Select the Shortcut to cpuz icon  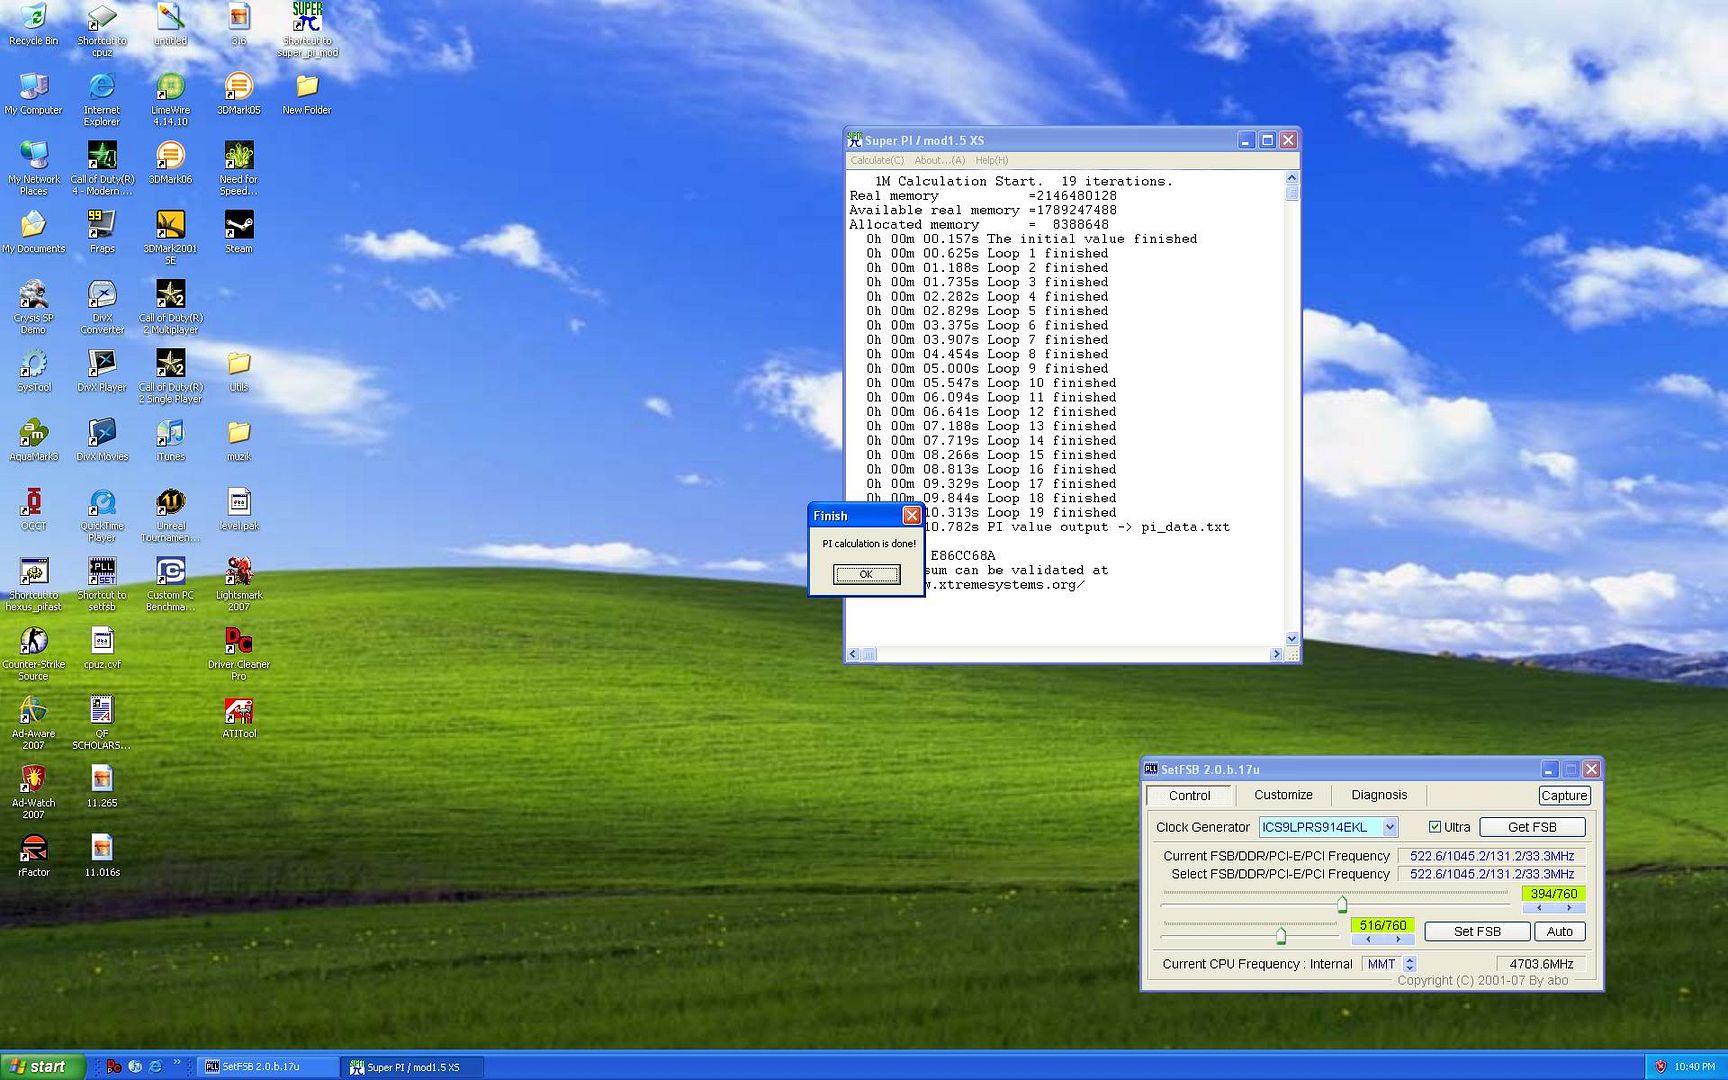click(102, 29)
